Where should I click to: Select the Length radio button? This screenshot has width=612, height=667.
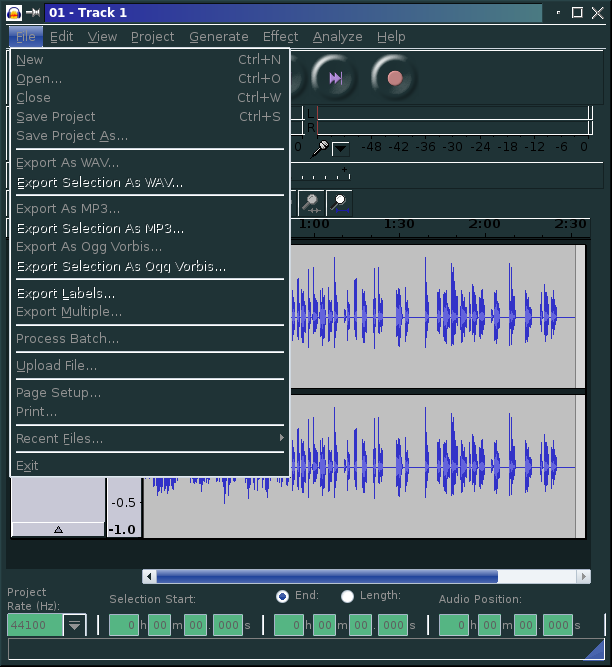[x=347, y=596]
